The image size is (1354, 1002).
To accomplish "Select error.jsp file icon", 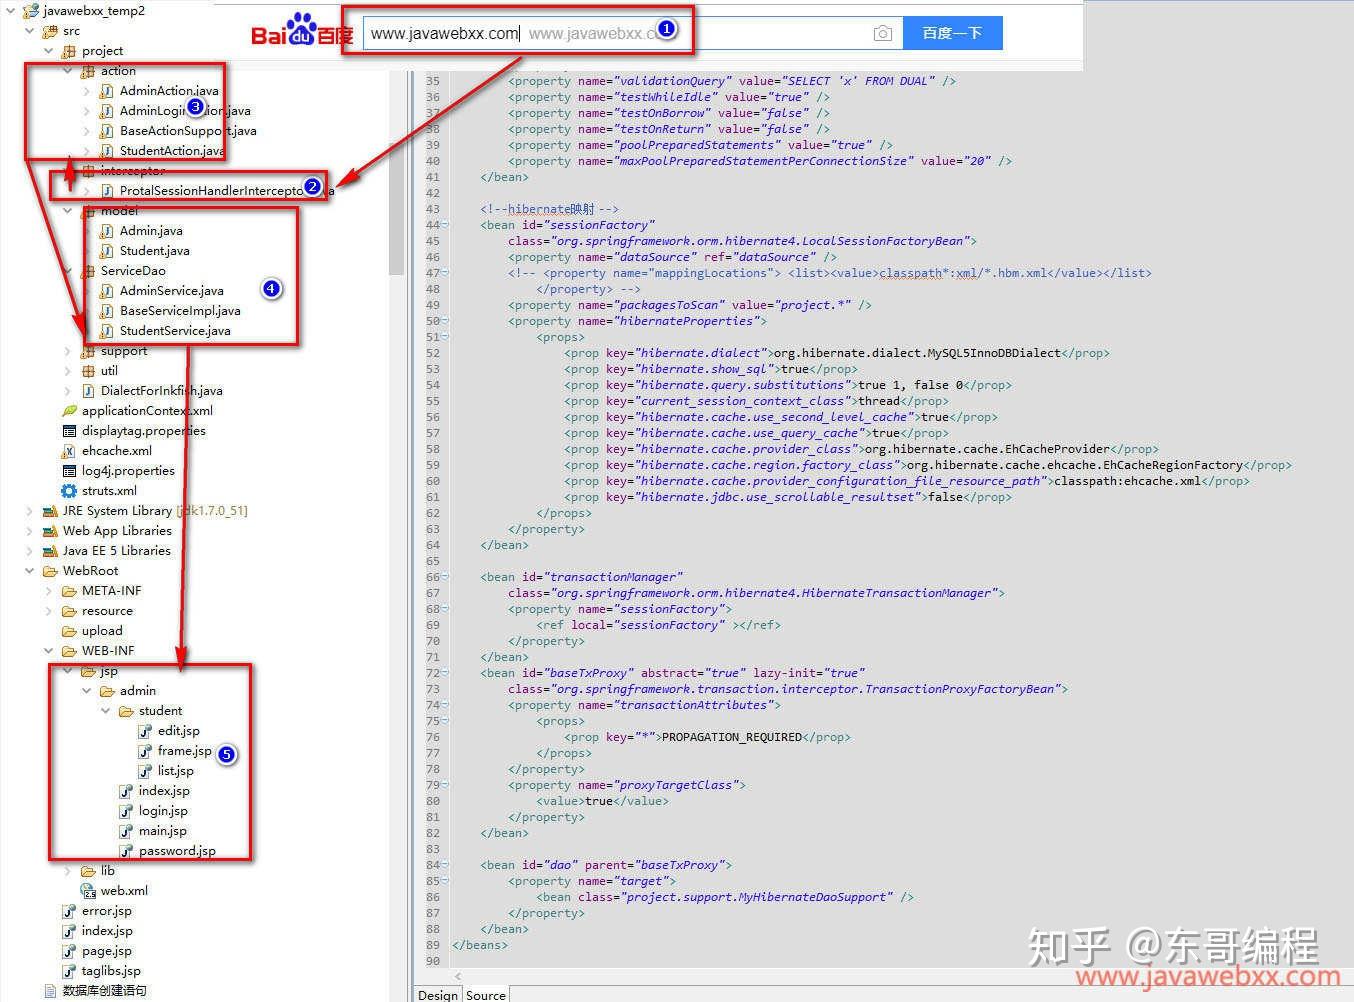I will click(x=69, y=911).
